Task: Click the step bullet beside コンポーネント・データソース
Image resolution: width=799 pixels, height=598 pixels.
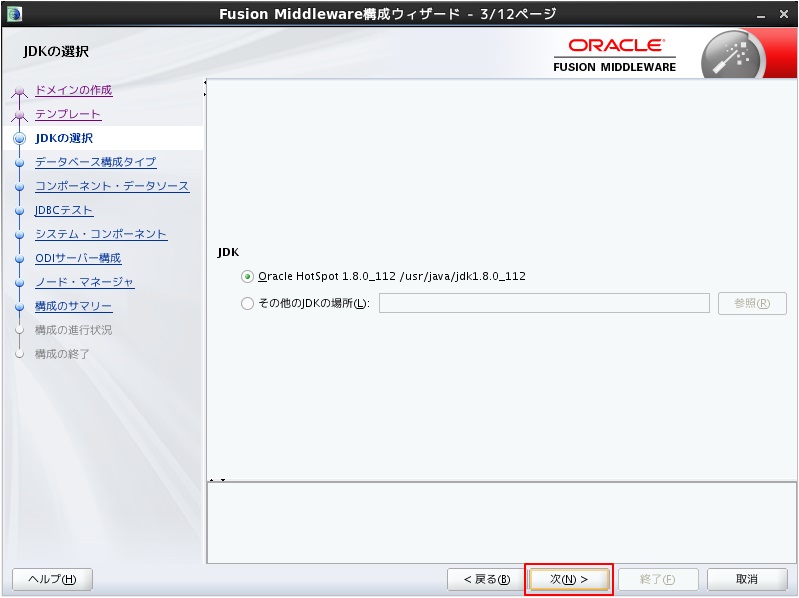Action: [x=19, y=187]
